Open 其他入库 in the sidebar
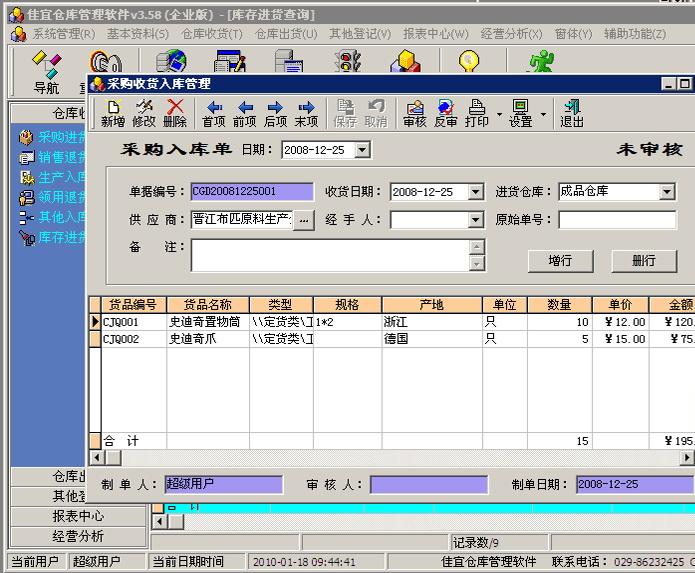 [x=52, y=217]
